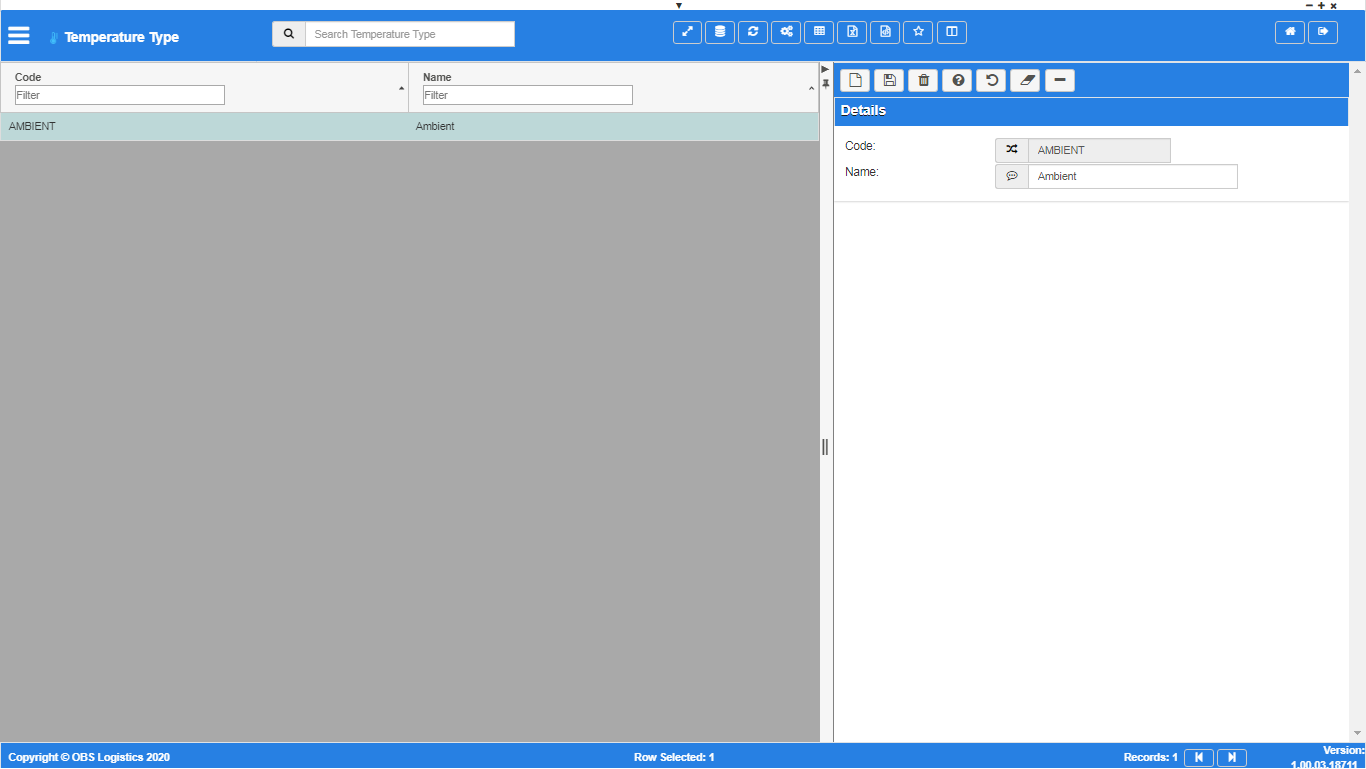
Task: Click the comment icon beside Name field
Action: 1012,176
